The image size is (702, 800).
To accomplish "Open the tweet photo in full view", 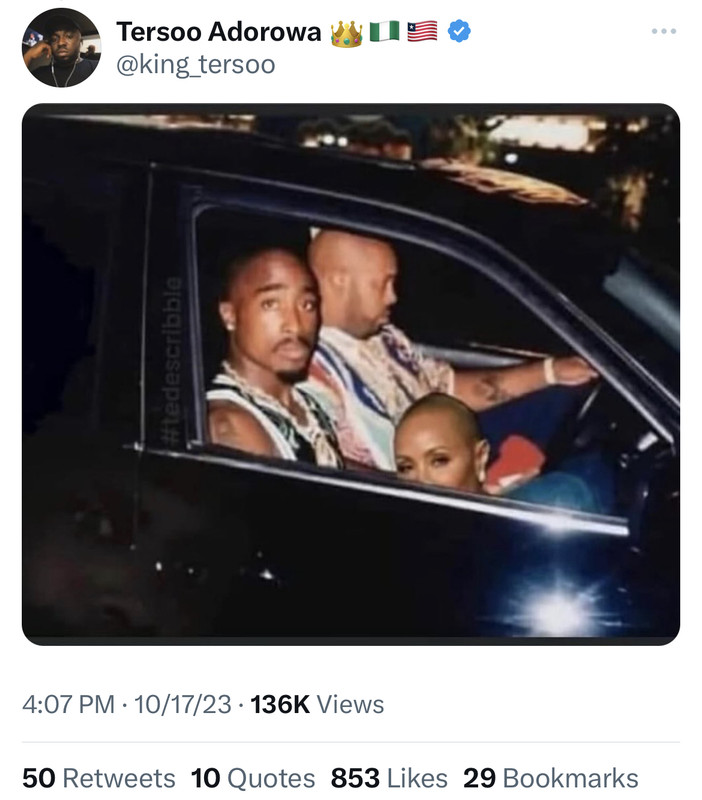I will point(350,374).
